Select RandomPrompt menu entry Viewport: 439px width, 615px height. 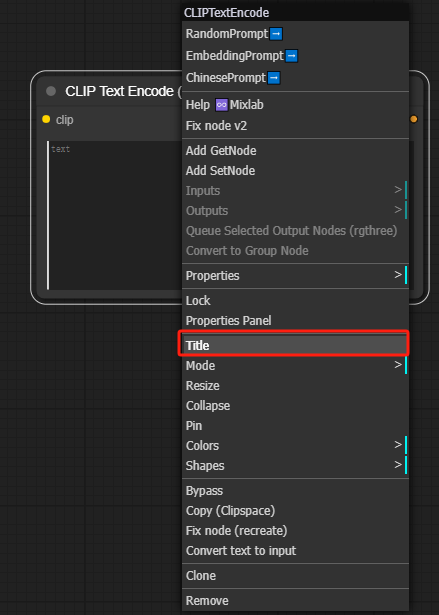pyautogui.click(x=295, y=34)
